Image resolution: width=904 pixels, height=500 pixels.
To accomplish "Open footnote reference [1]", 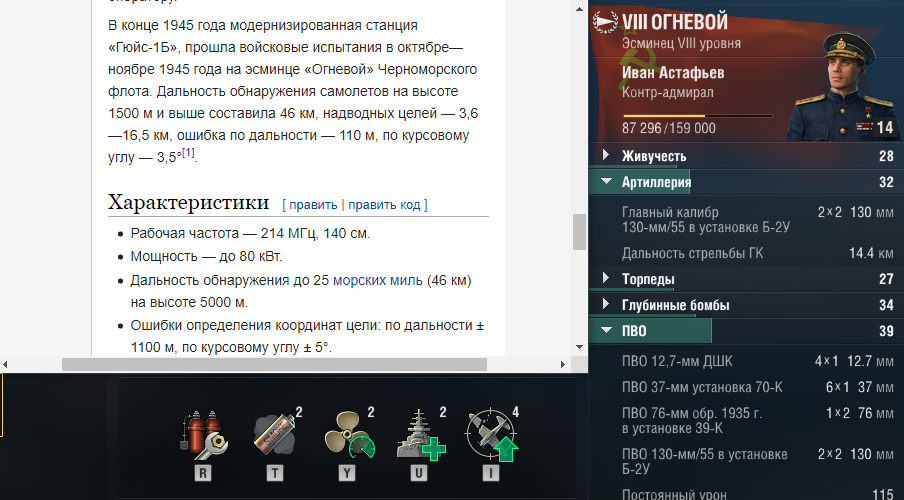I will [x=189, y=153].
